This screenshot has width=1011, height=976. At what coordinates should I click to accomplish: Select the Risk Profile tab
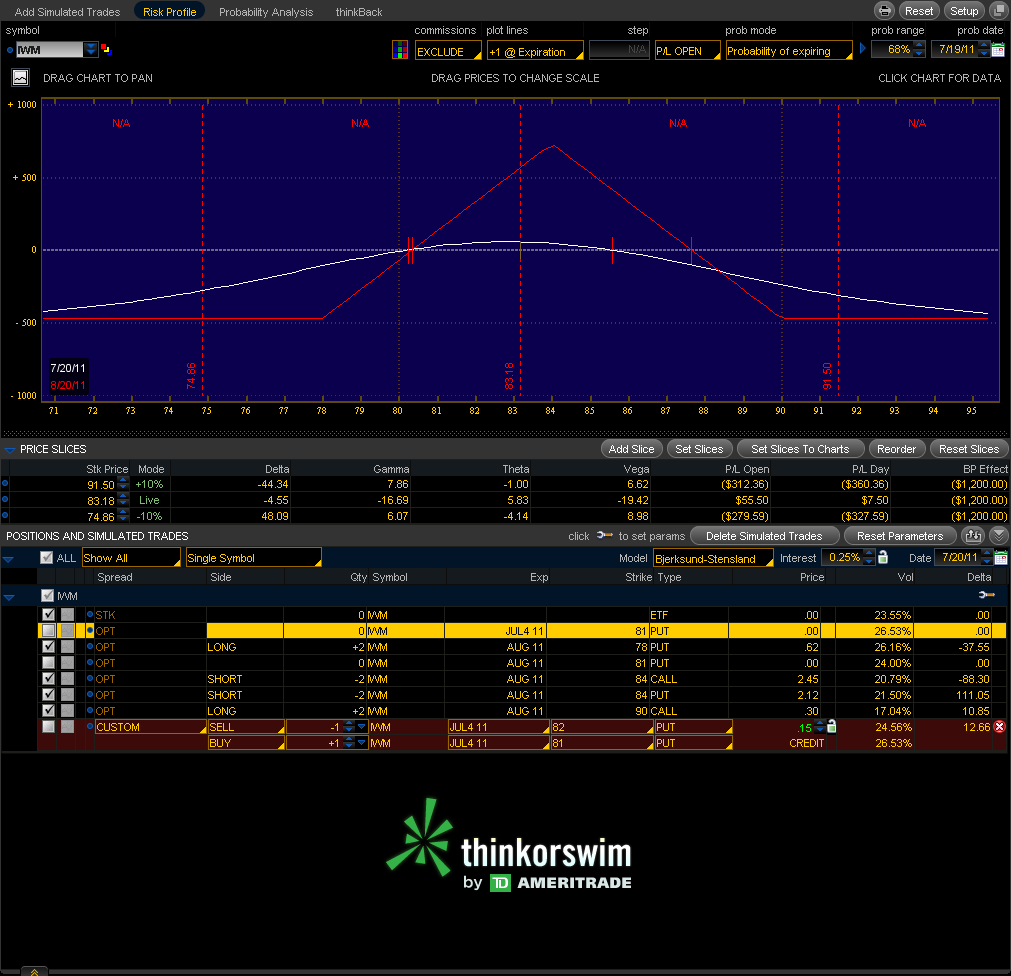tap(170, 12)
